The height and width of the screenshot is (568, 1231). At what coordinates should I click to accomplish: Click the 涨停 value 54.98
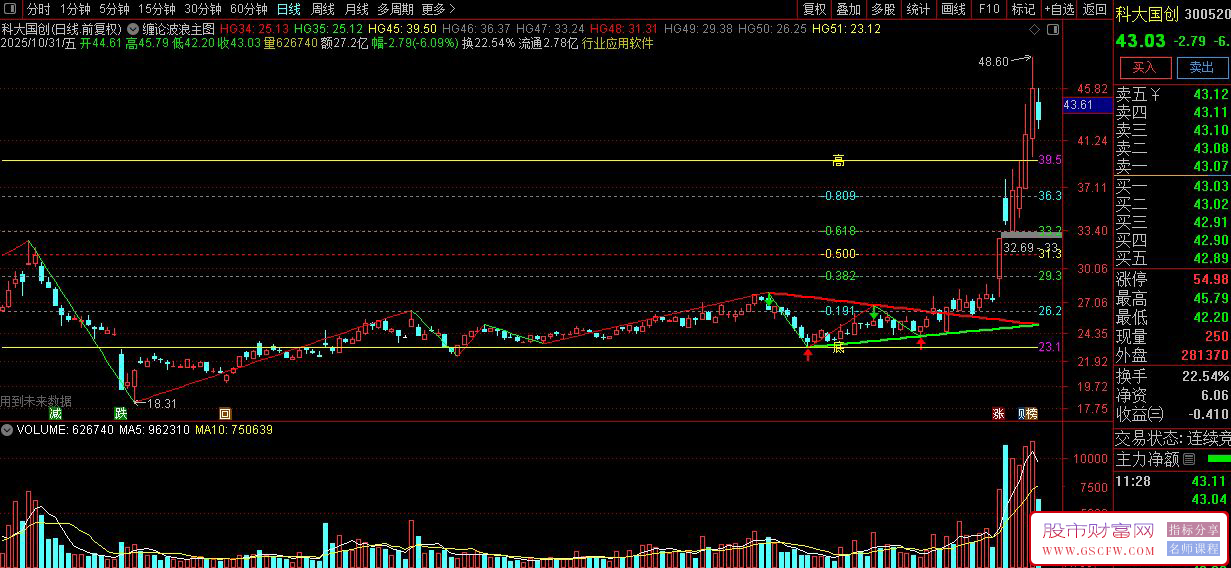pyautogui.click(x=1209, y=280)
